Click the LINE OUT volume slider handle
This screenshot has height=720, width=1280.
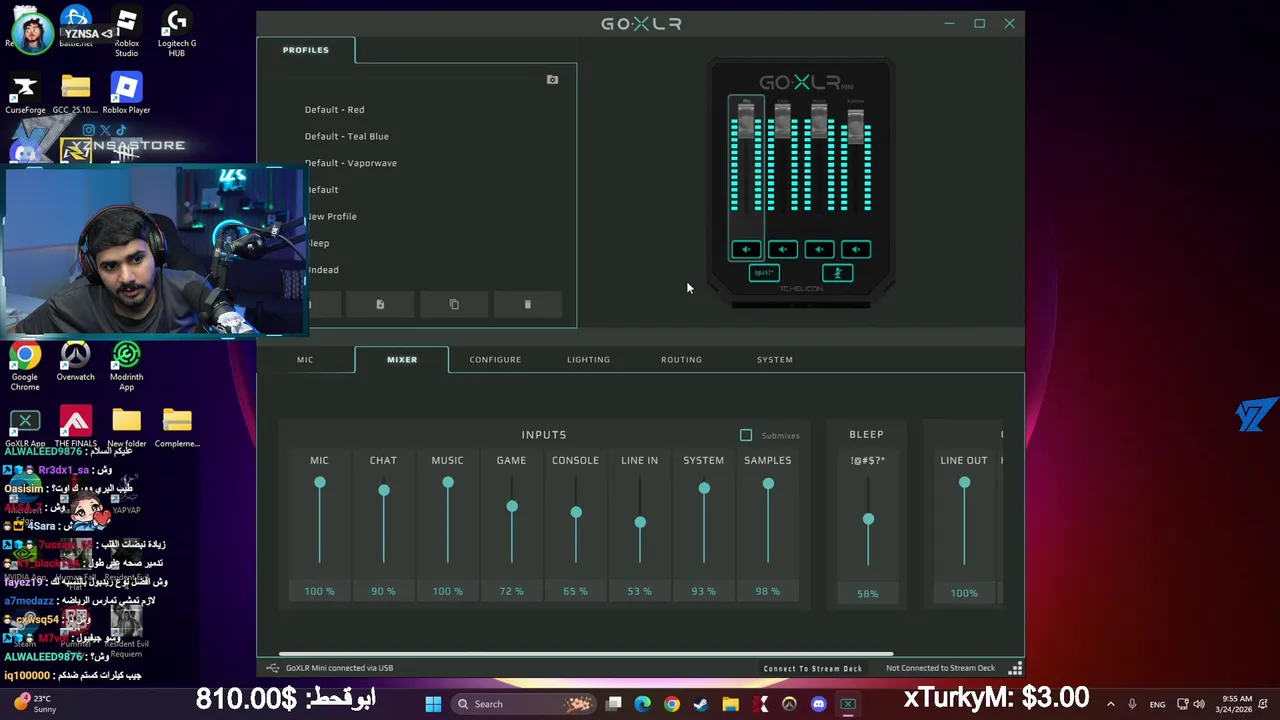pyautogui.click(x=964, y=483)
